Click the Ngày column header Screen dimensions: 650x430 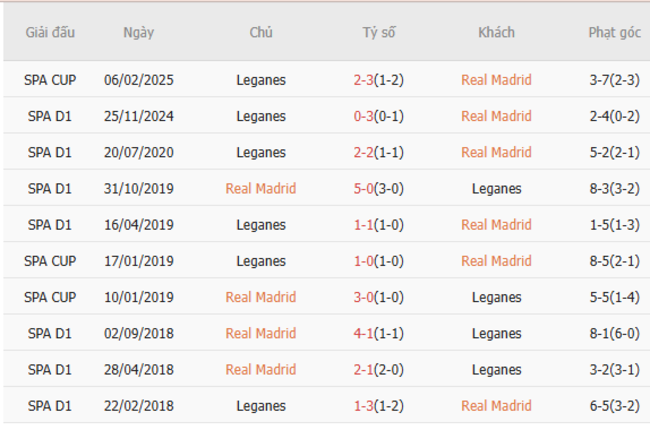138,32
